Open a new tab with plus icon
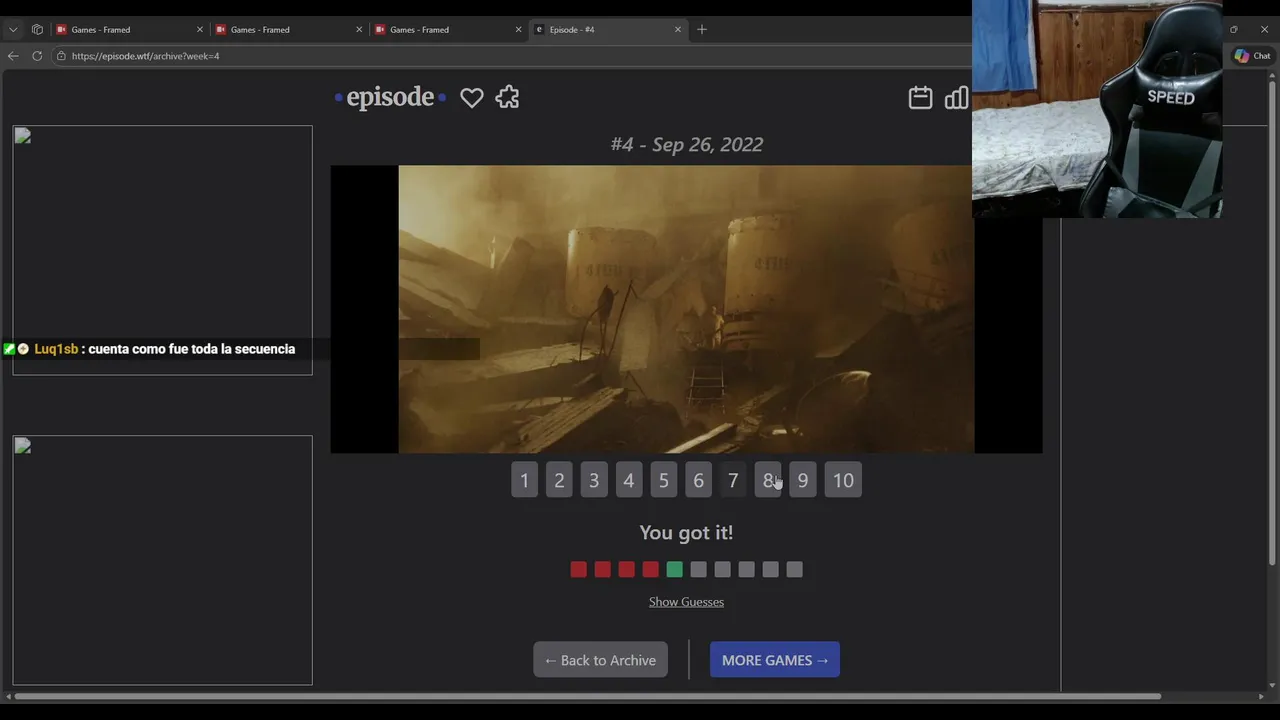Screen dimensions: 1280x720 click(x=702, y=29)
